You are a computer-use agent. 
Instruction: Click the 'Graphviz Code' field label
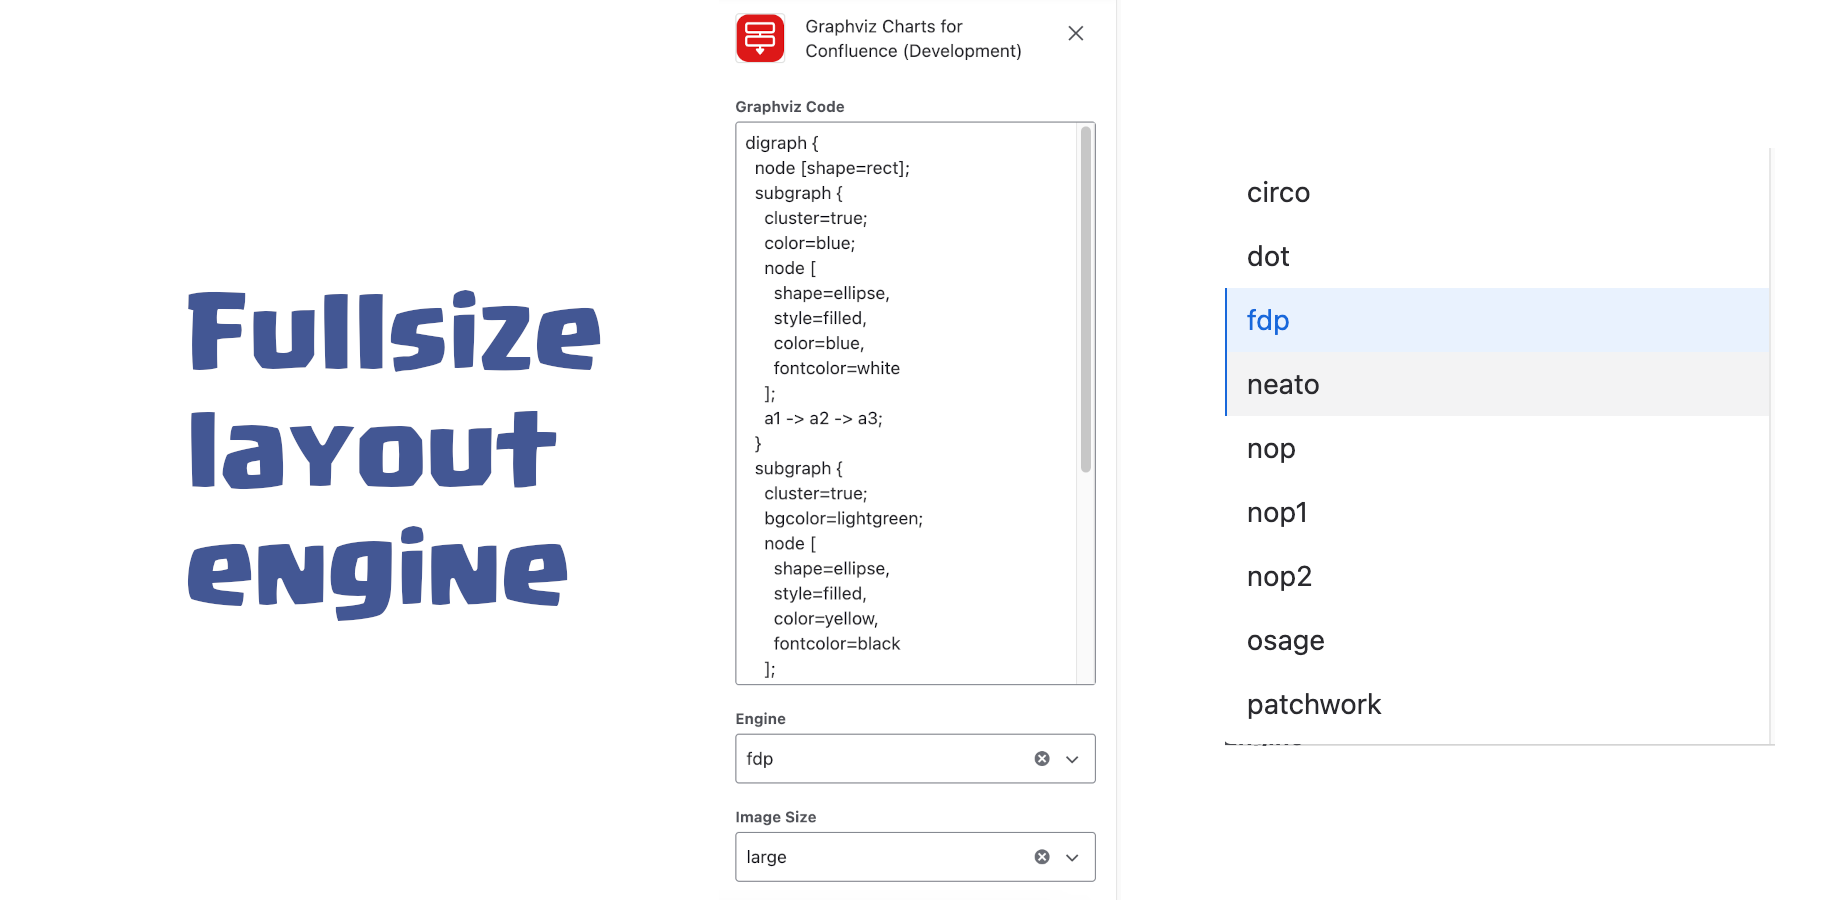pos(790,107)
